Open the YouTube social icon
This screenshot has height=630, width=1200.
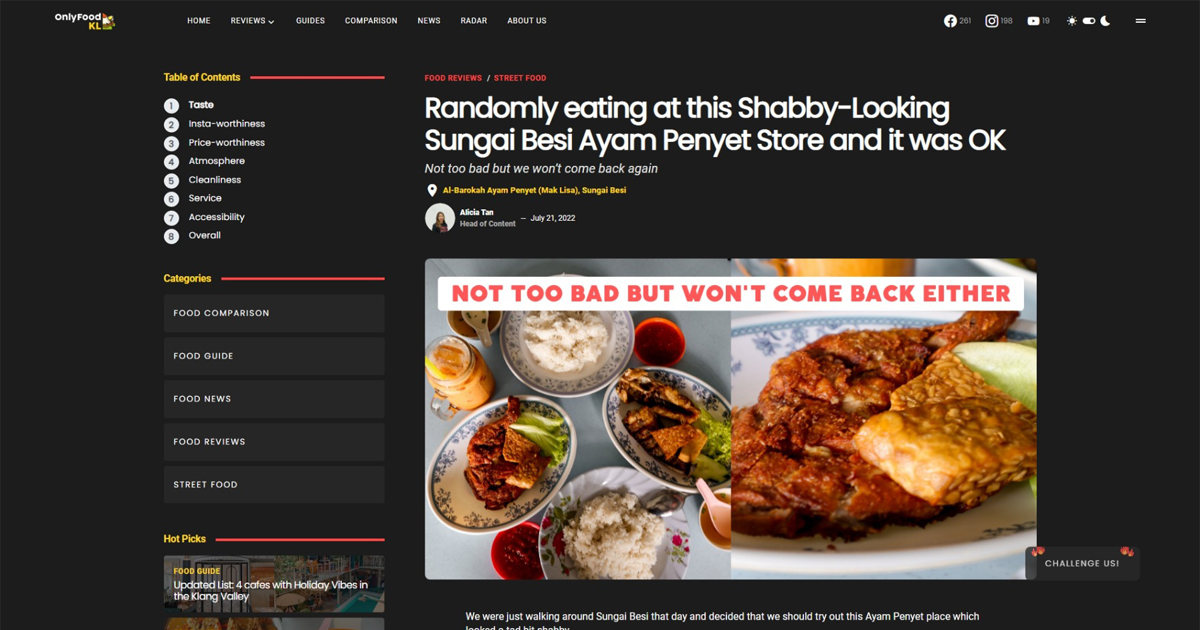click(1033, 21)
